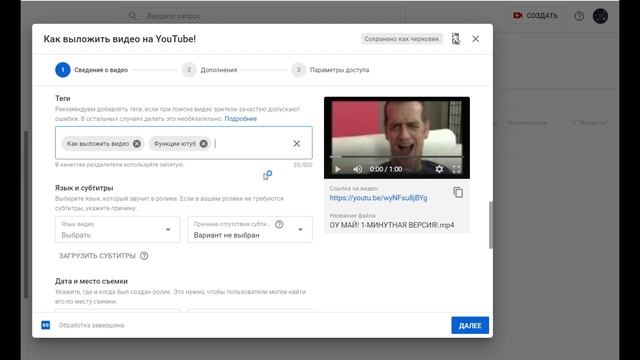Open the help icon in the top bar
This screenshot has height=360, width=640.
pyautogui.click(x=579, y=16)
